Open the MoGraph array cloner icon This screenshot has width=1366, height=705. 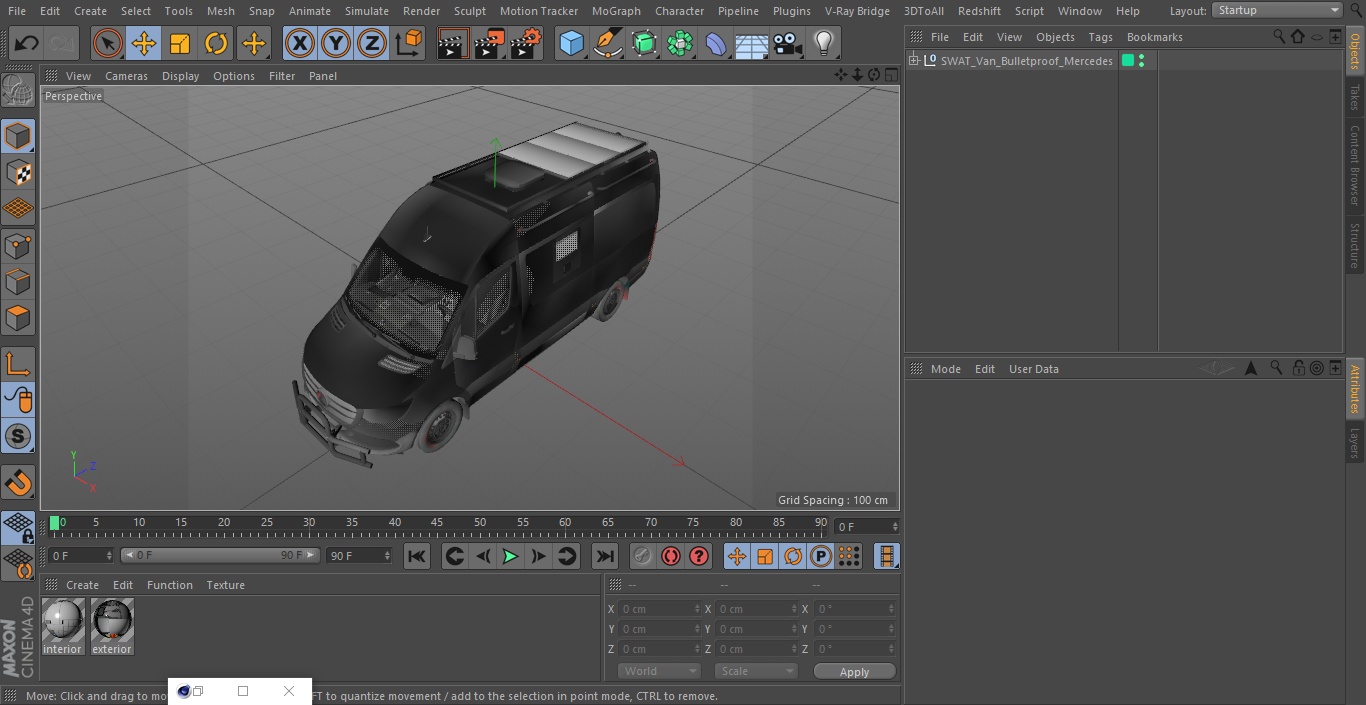(680, 43)
